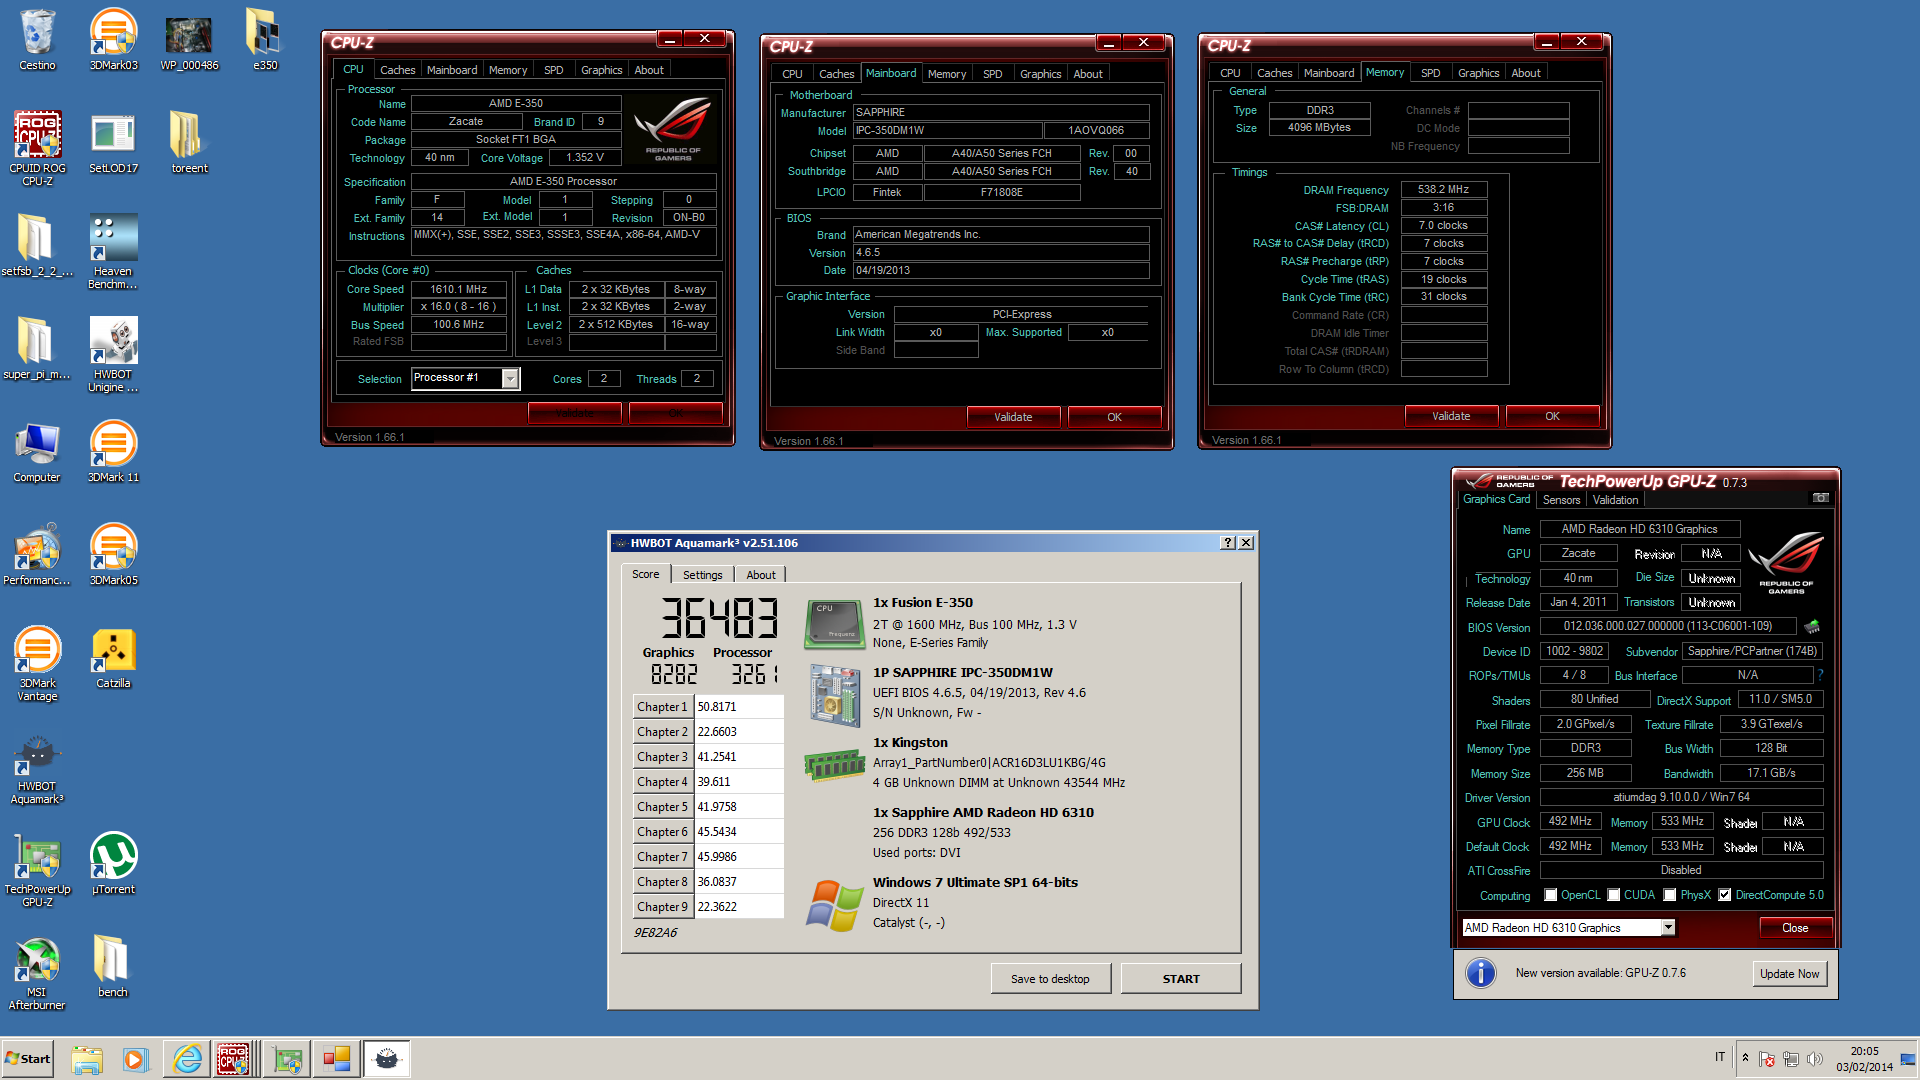
Task: Click the IT language indicator in taskbar
Action: point(1720,1057)
